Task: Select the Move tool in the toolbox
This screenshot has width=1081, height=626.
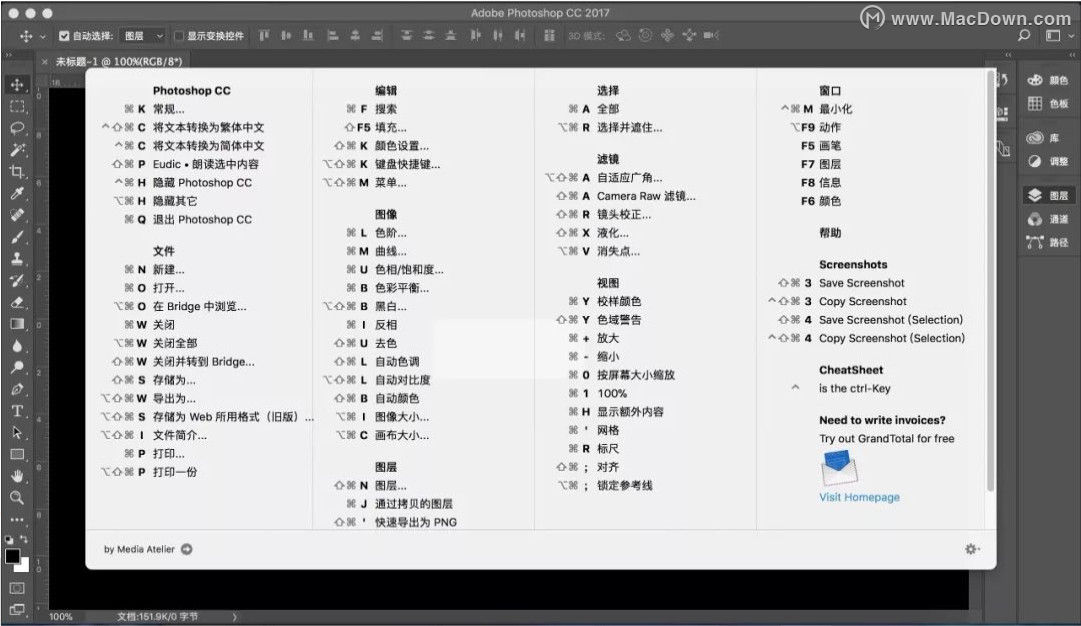Action: (x=17, y=84)
